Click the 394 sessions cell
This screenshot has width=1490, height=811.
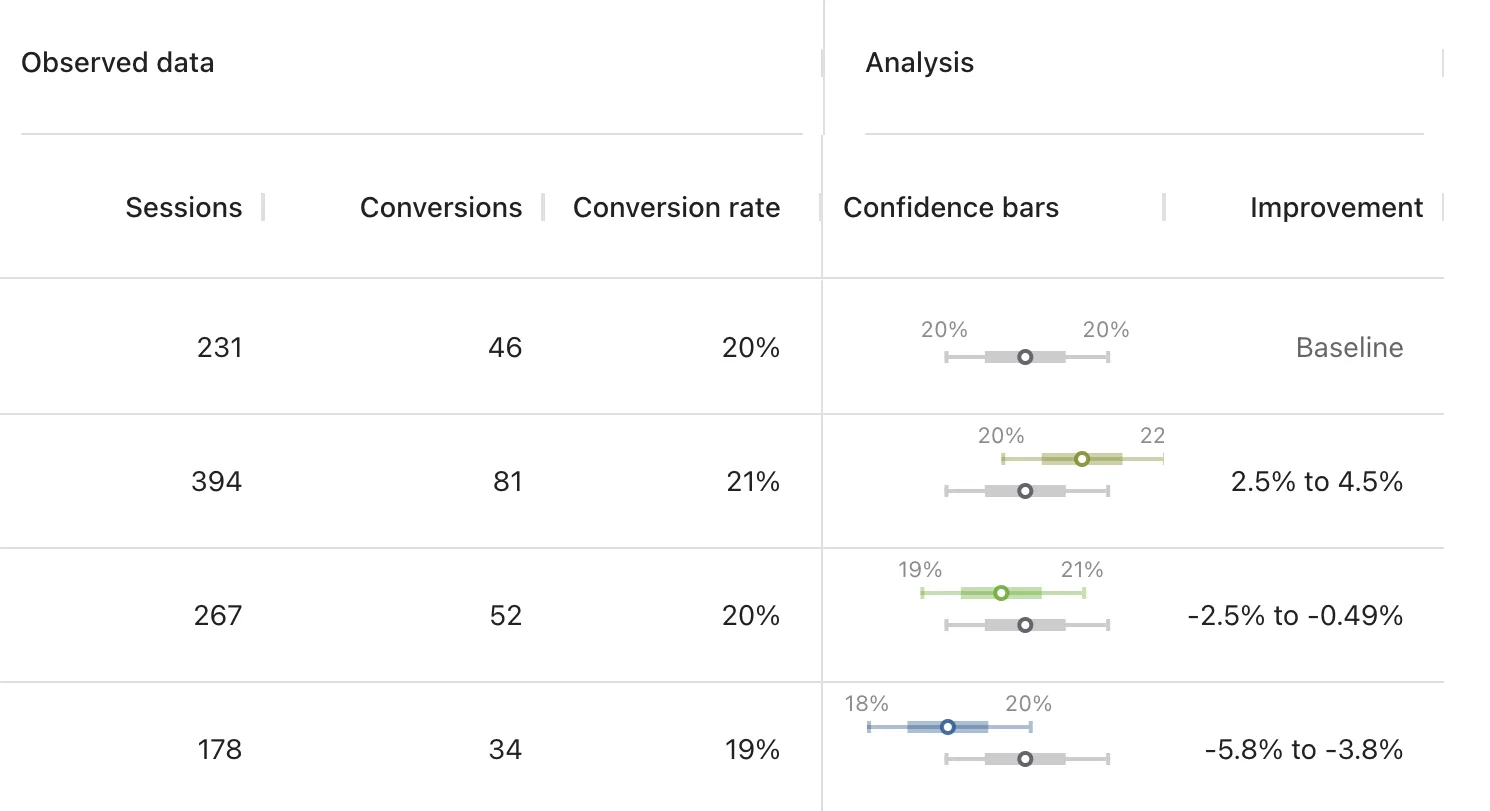[x=216, y=482]
